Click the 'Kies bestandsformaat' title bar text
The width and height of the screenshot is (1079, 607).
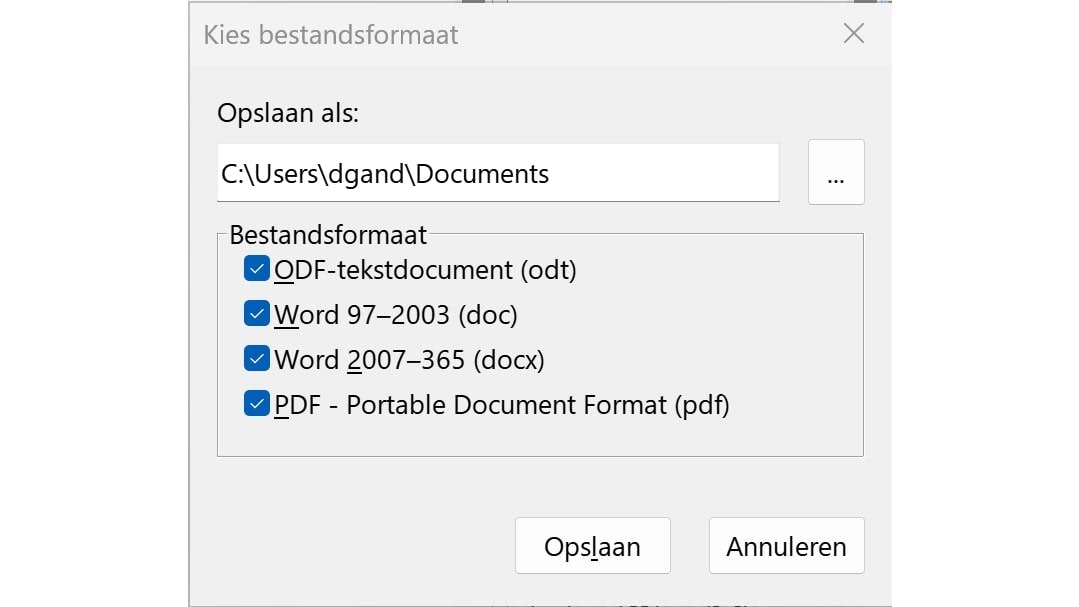[331, 35]
